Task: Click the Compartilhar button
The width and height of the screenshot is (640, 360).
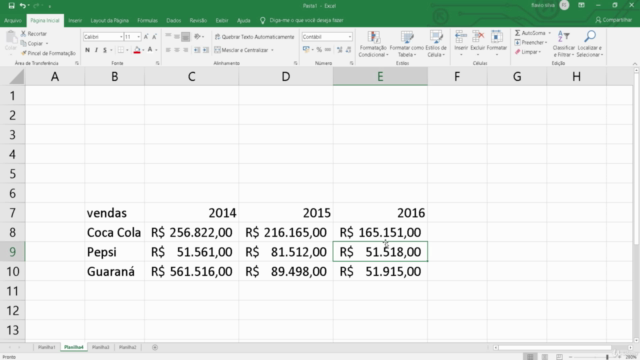Action: click(x=613, y=20)
